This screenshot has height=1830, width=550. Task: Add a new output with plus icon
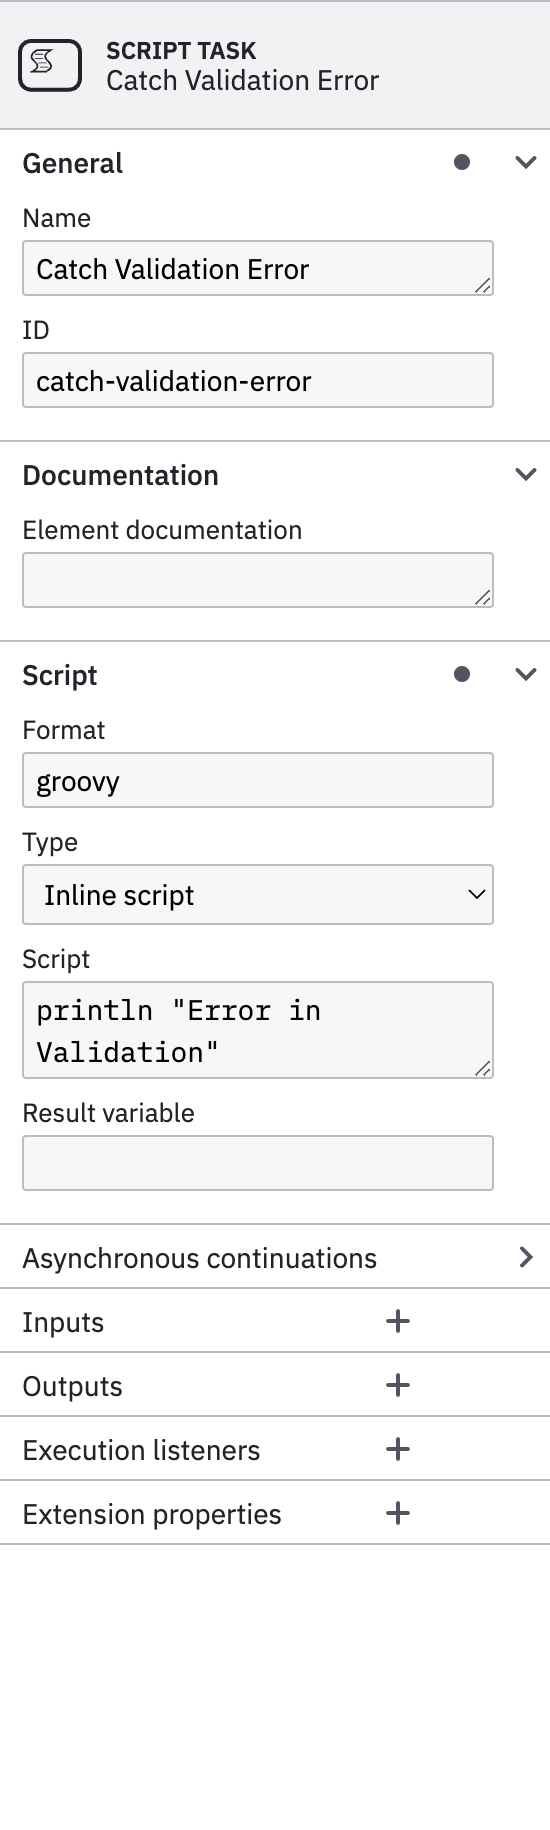click(398, 1385)
